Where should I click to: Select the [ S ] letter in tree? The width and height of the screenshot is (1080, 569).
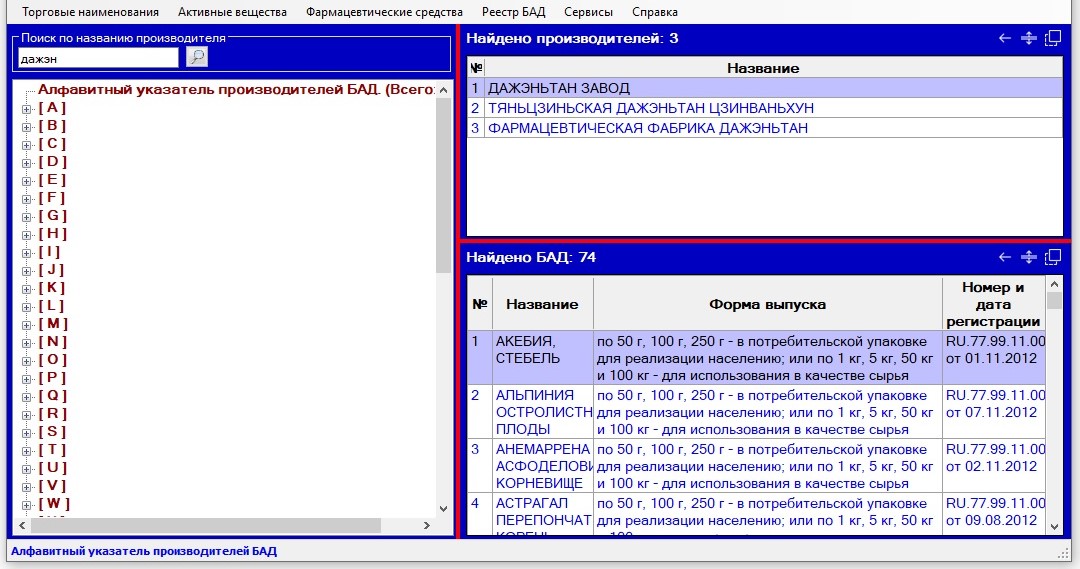pos(52,432)
